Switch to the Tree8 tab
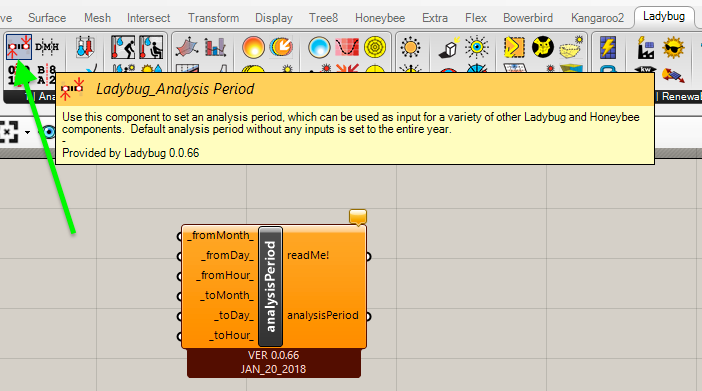The width and height of the screenshot is (702, 391). [x=323, y=18]
